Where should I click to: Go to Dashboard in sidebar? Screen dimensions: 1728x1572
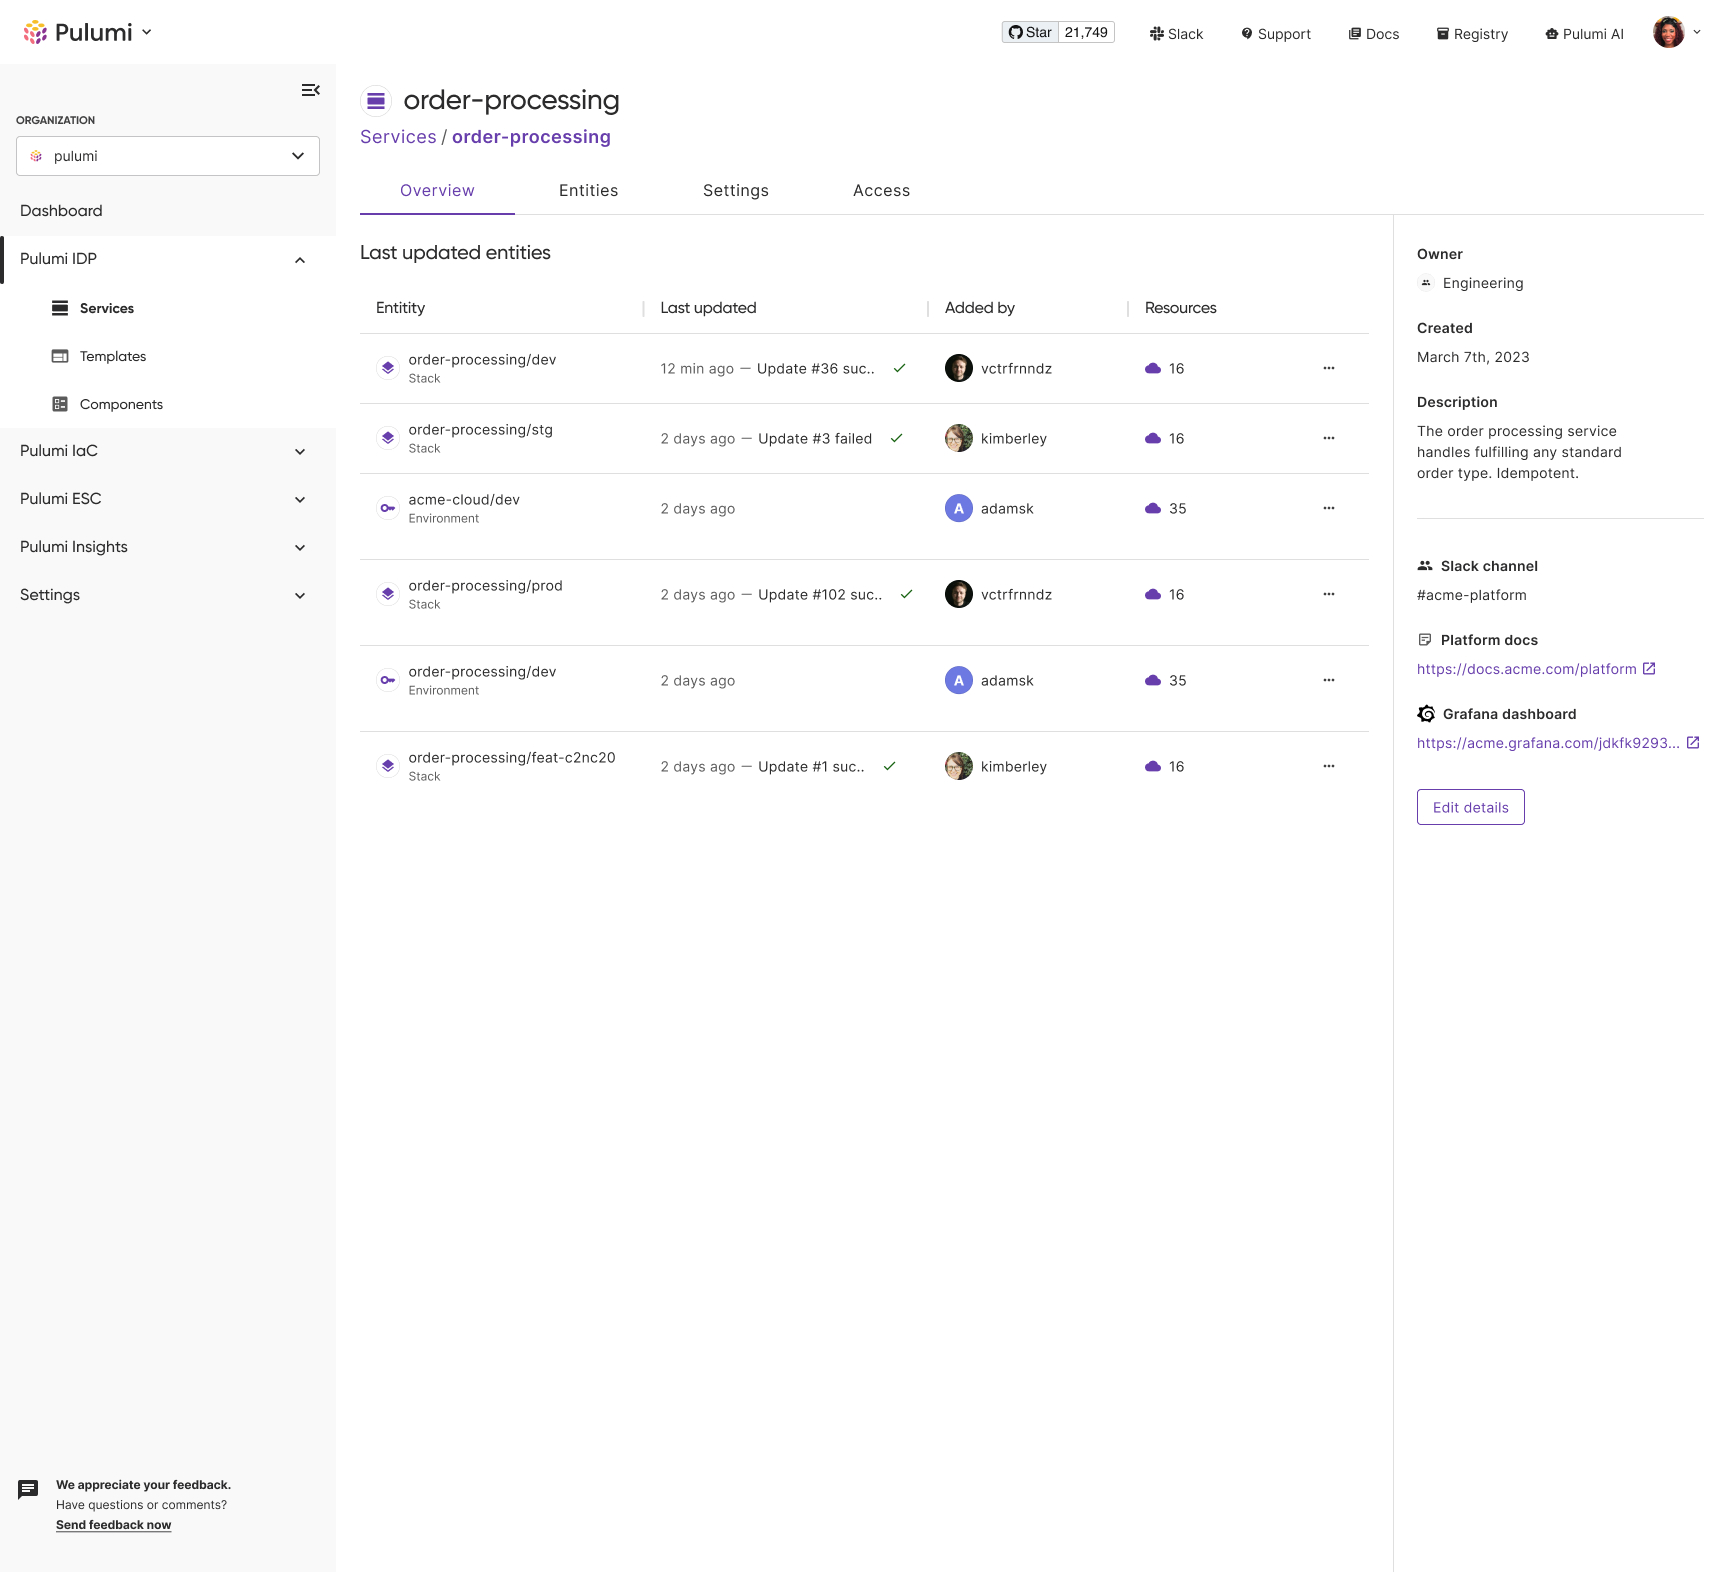pyautogui.click(x=61, y=211)
